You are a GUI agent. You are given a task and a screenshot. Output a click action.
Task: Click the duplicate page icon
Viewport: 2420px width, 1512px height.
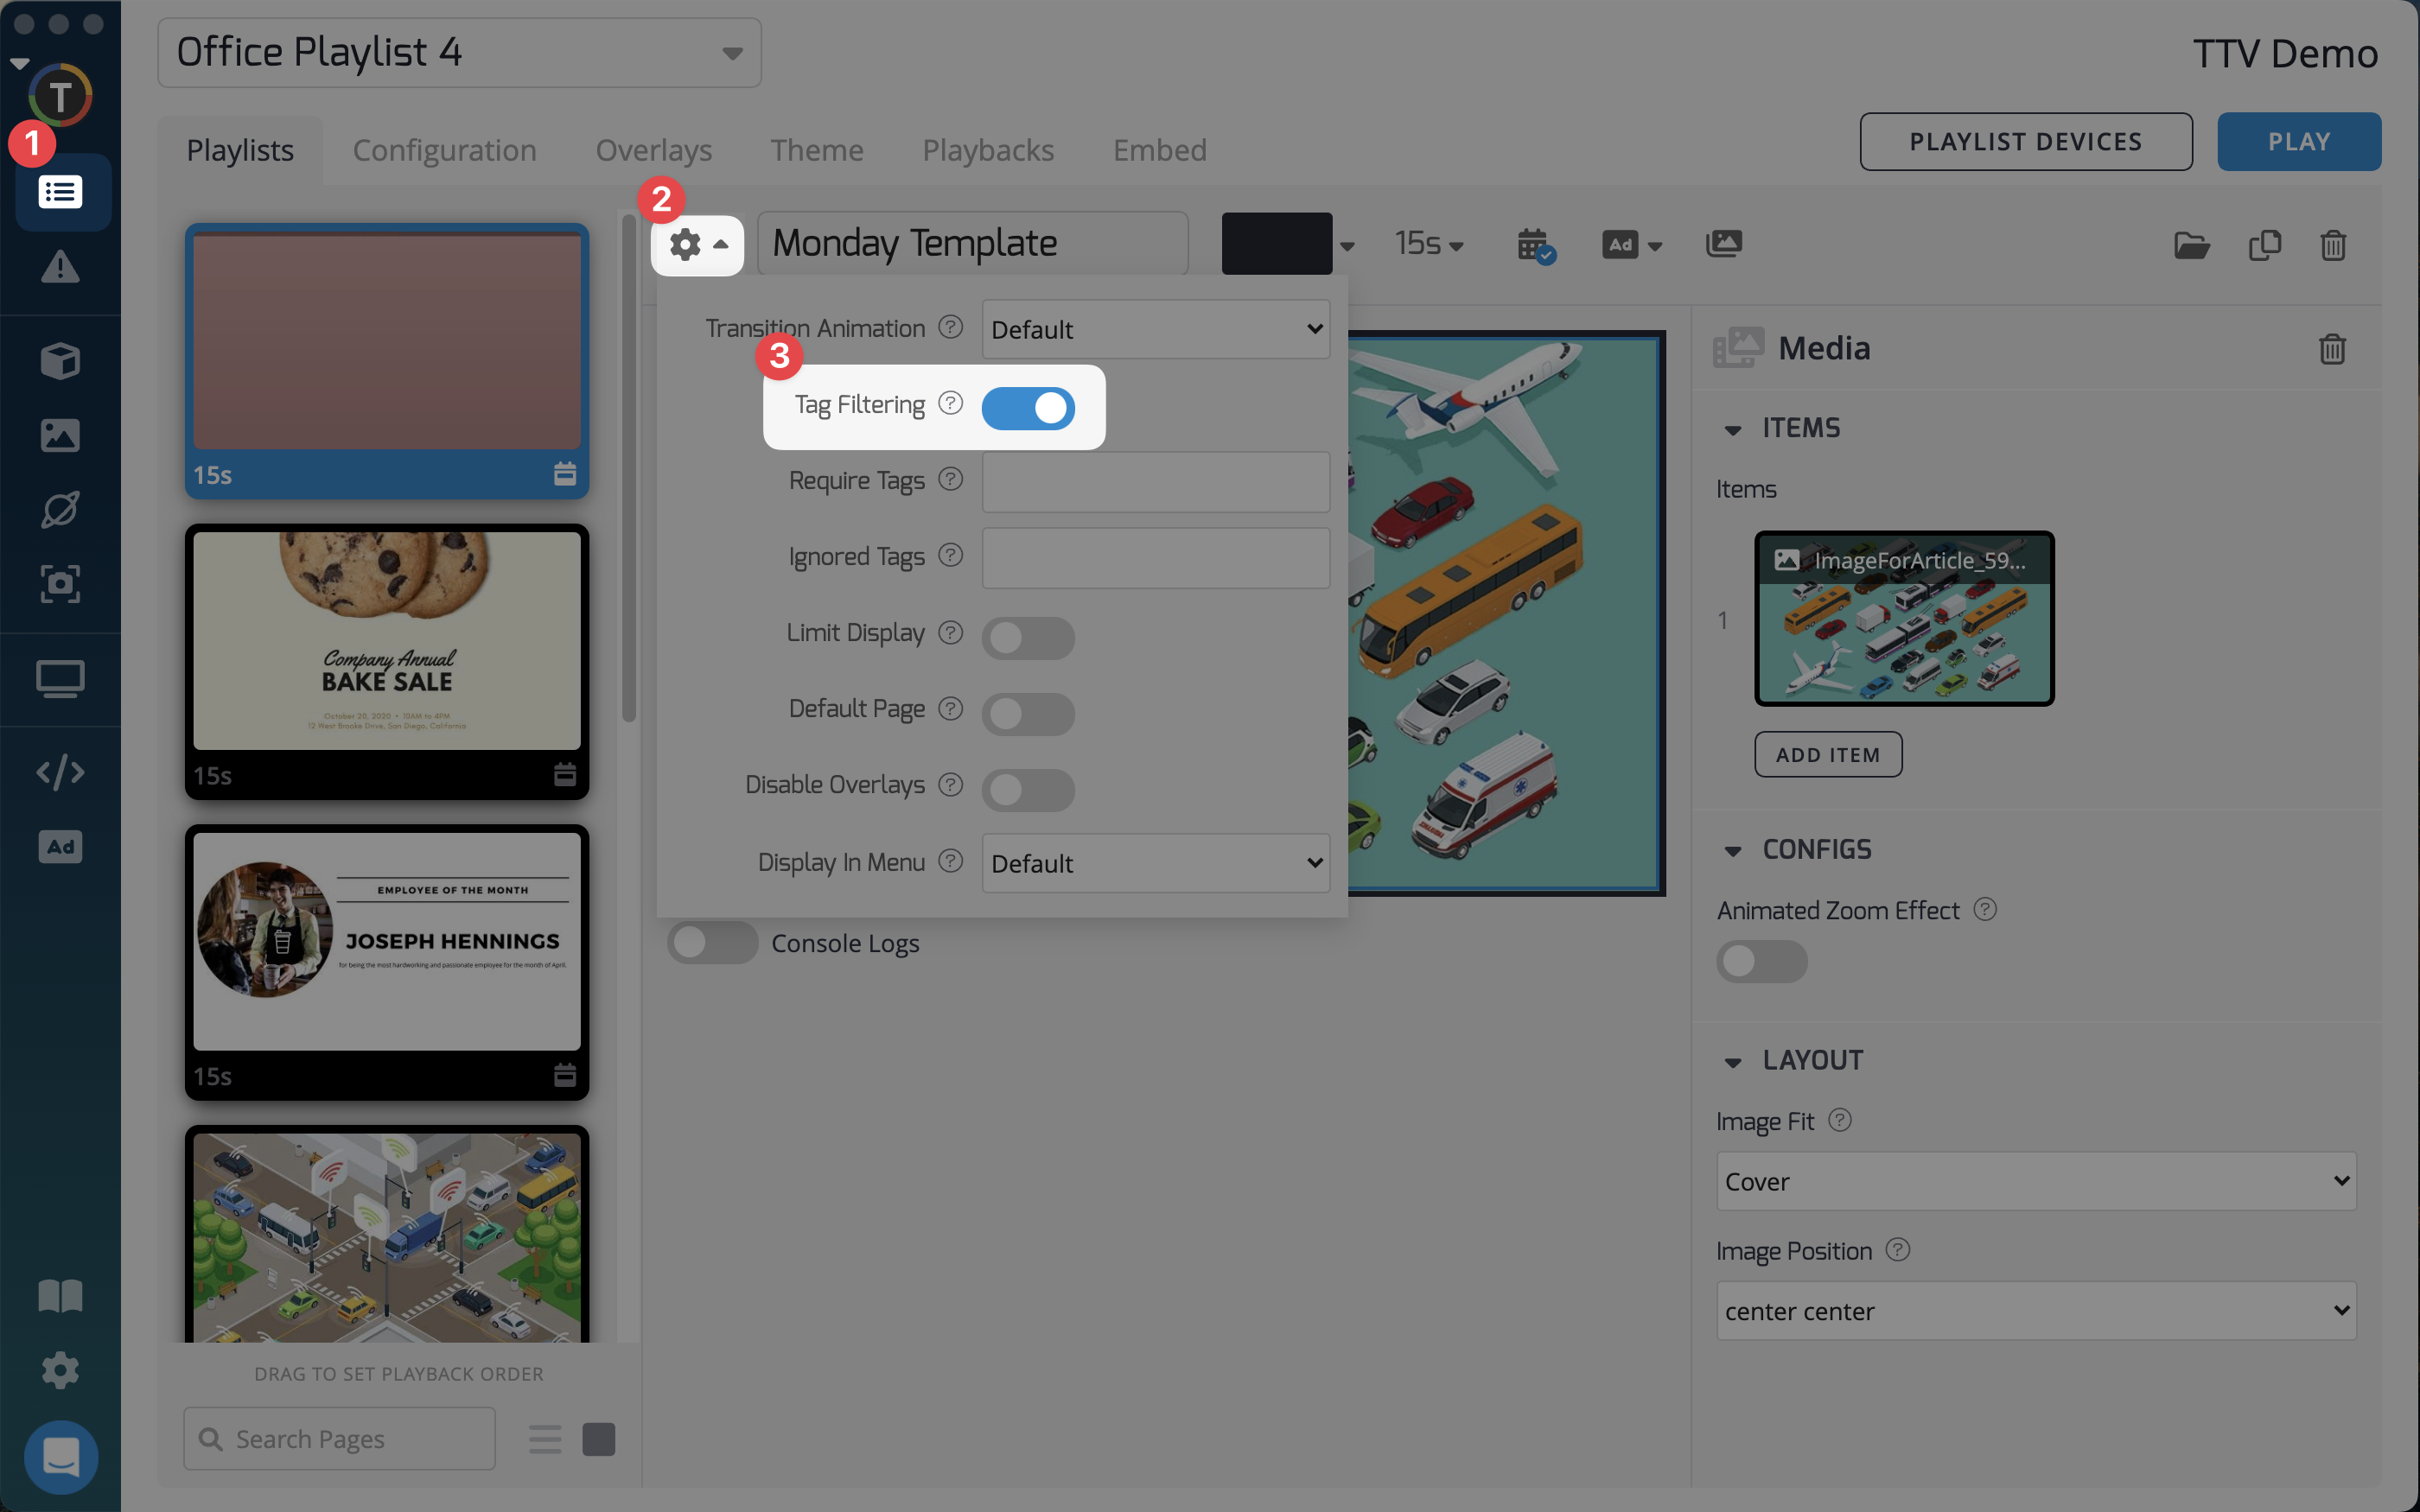pos(2264,245)
